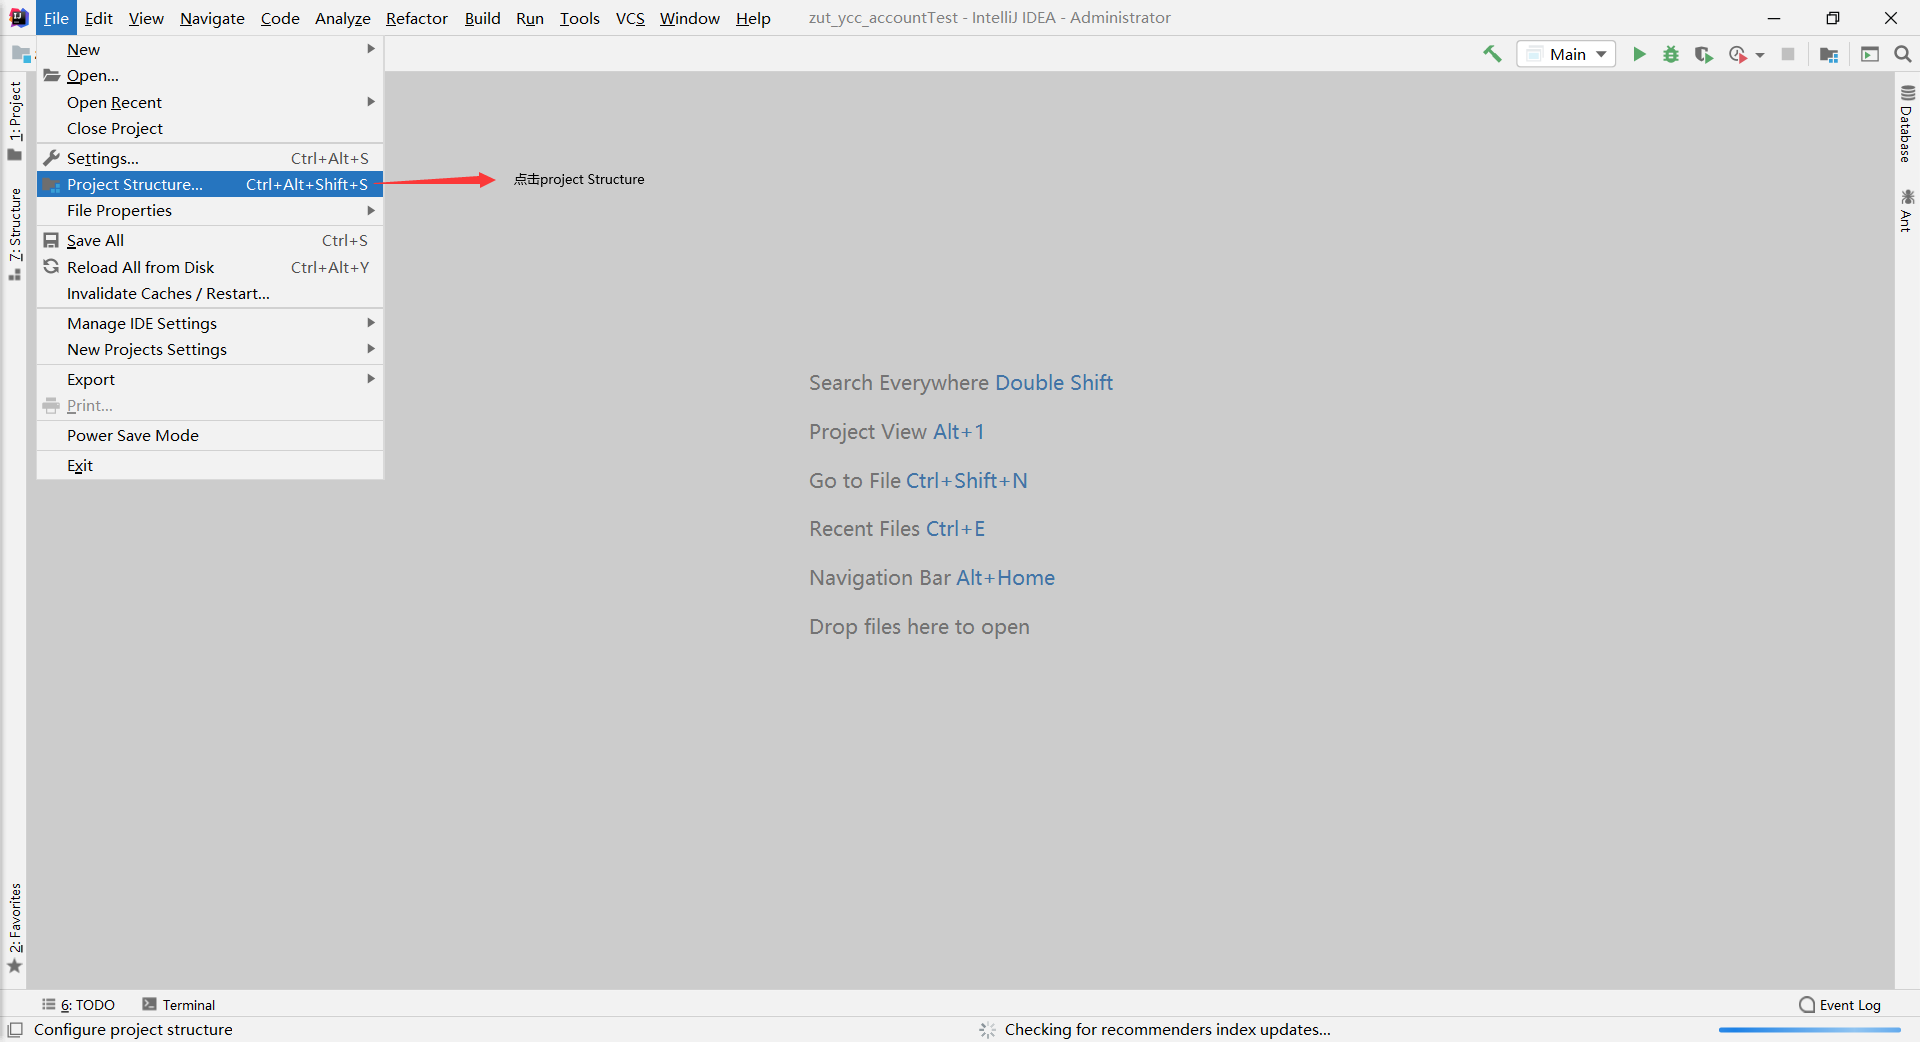Click the Build Project hammer icon
Image resolution: width=1920 pixels, height=1042 pixels.
coord(1492,54)
